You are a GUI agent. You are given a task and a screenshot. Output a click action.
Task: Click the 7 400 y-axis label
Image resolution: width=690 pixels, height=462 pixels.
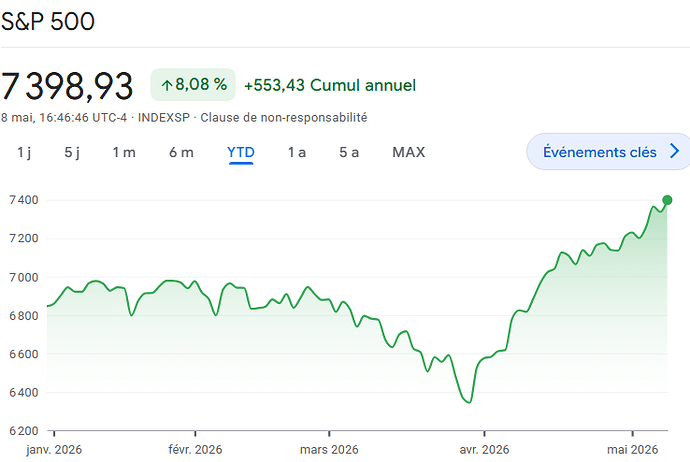pyautogui.click(x=24, y=200)
